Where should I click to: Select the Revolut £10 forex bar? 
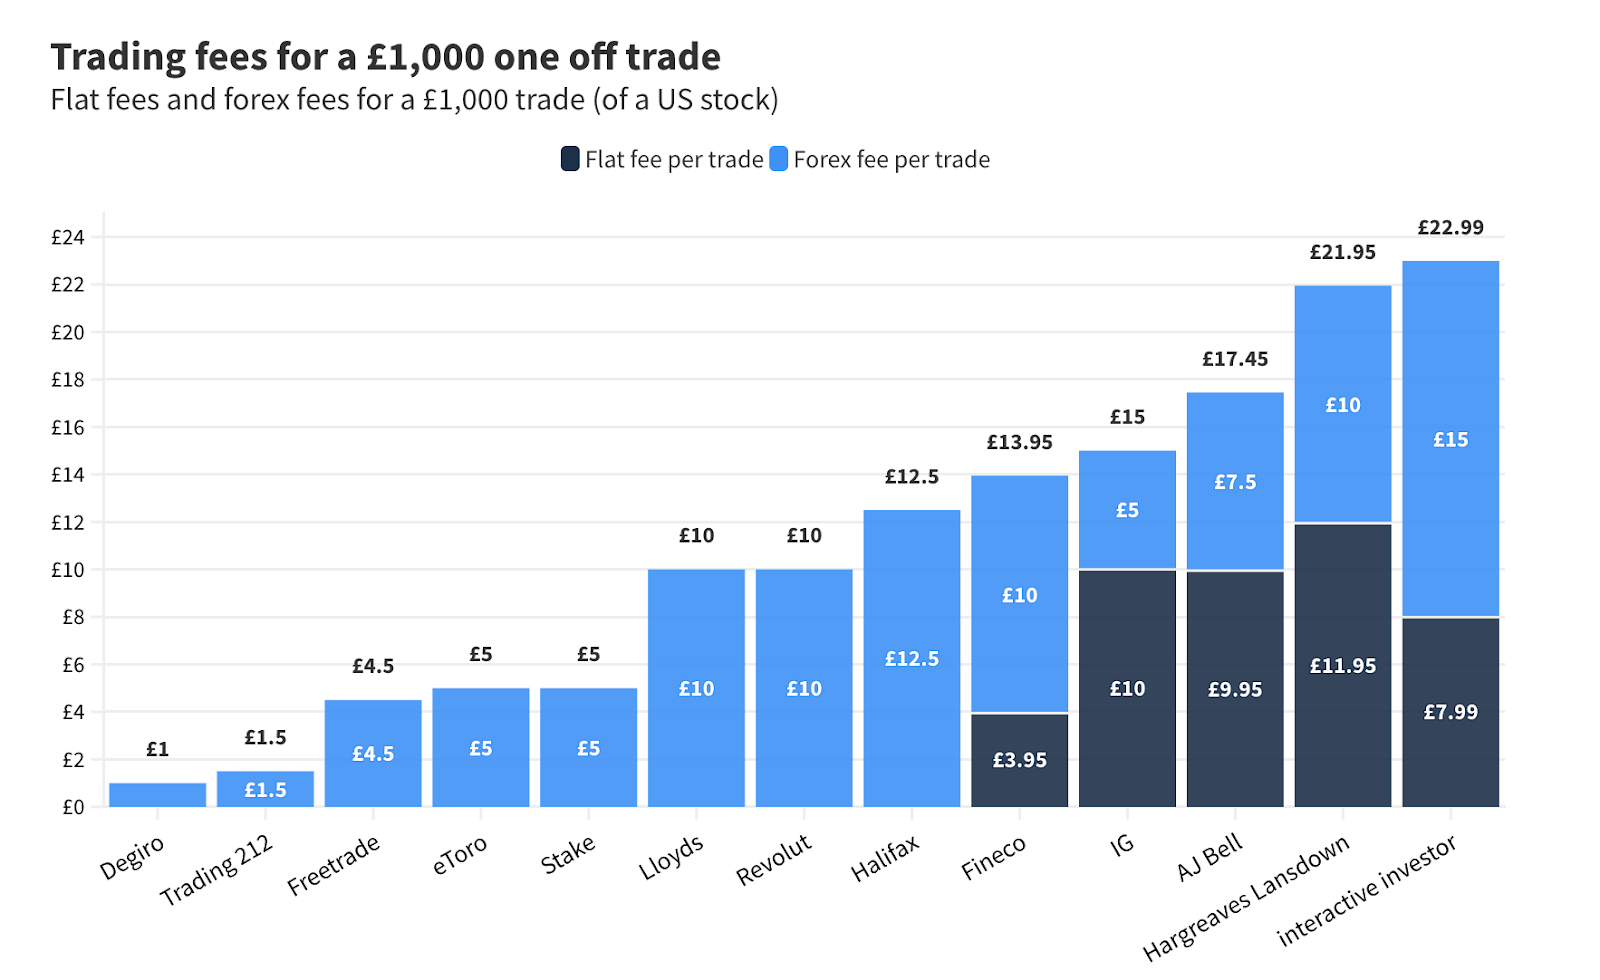click(804, 688)
